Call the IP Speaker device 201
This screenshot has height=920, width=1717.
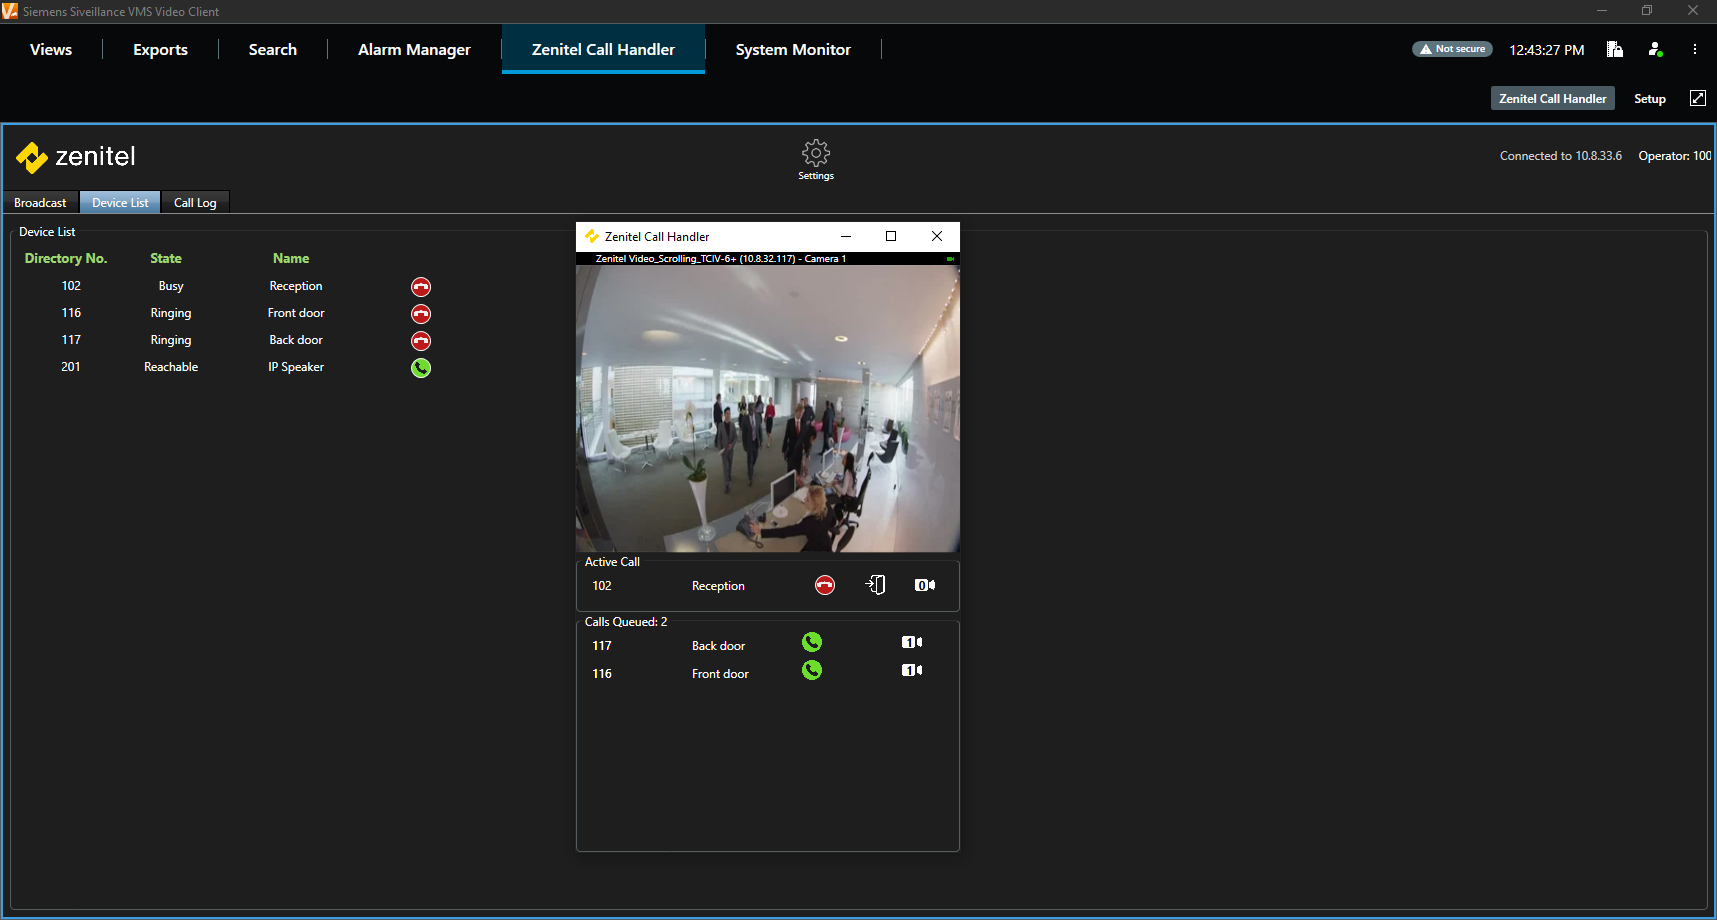click(421, 368)
